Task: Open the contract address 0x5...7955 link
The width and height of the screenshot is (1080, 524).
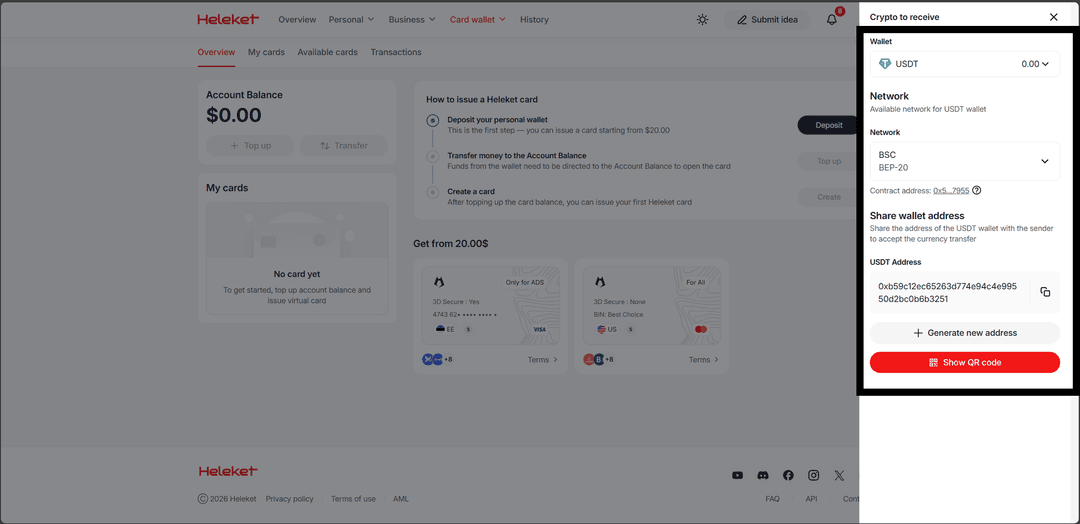Action: [x=950, y=190]
